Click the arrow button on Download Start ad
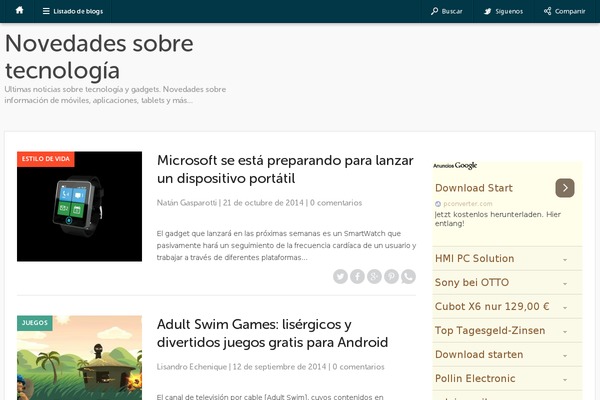Image resolution: width=600 pixels, height=400 pixels. point(565,188)
